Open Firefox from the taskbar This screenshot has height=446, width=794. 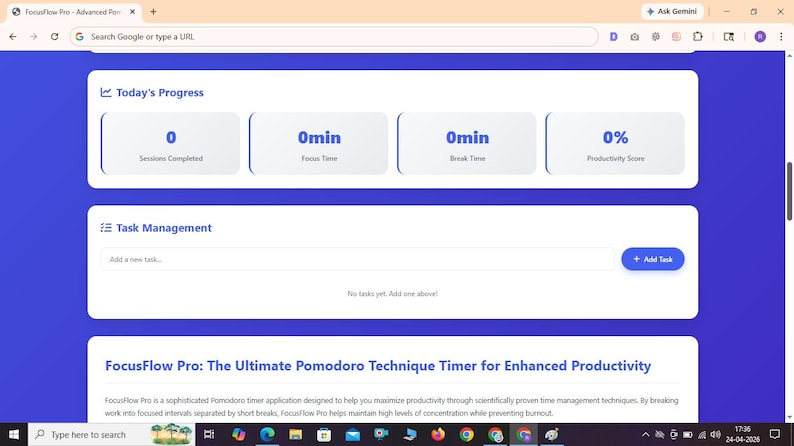pyautogui.click(x=438, y=434)
